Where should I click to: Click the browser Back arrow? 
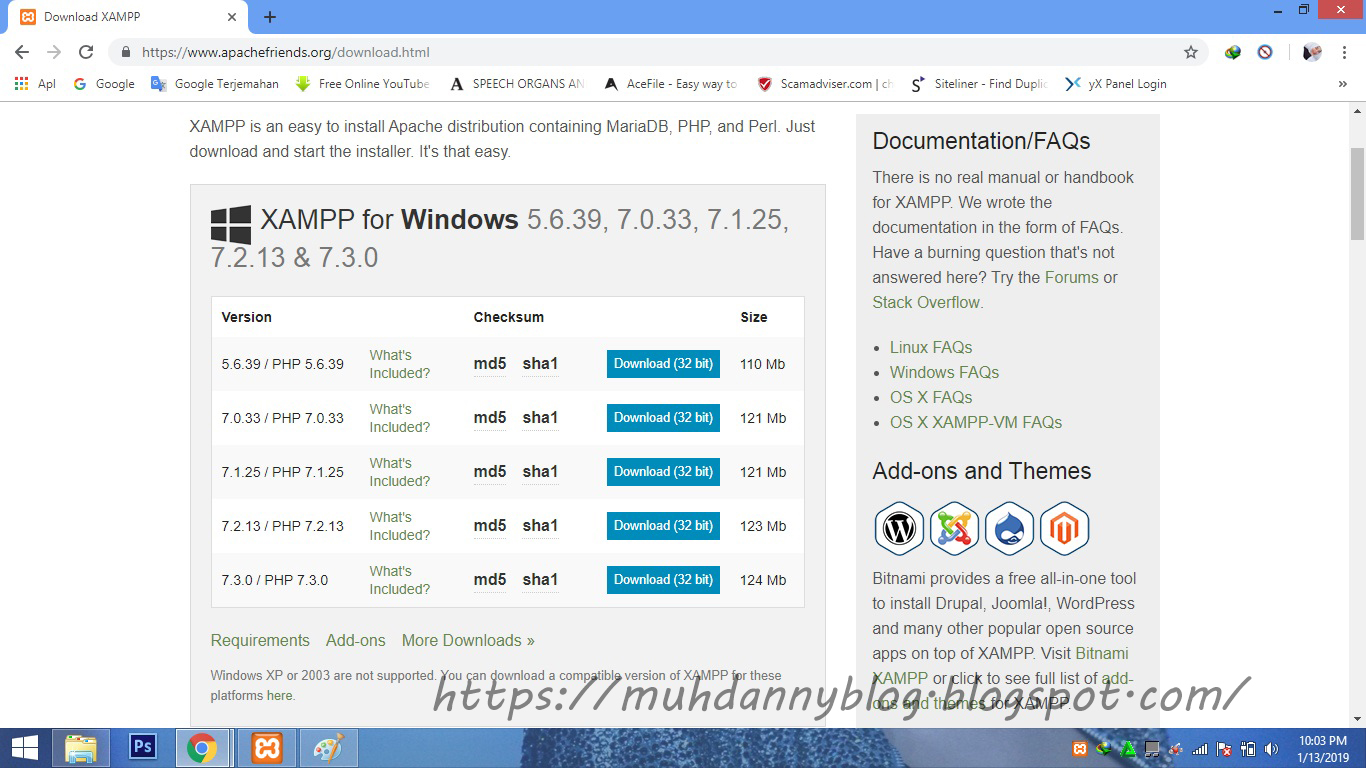(22, 52)
